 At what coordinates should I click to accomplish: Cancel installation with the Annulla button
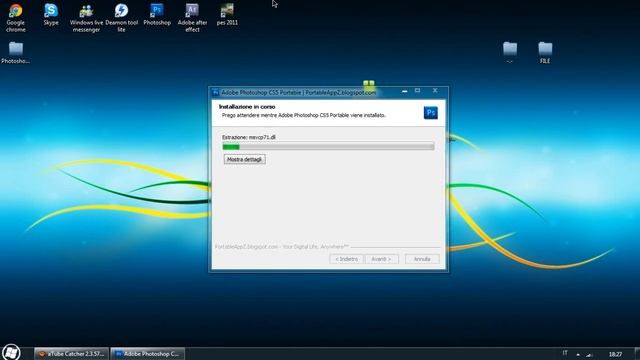[422, 259]
